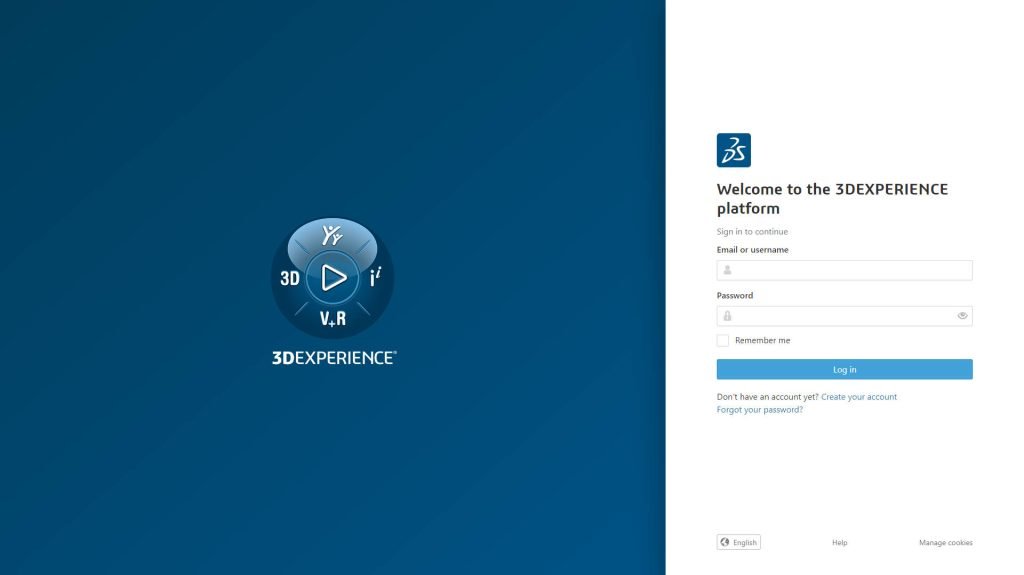Follow the Forgot your password link

(x=760, y=410)
